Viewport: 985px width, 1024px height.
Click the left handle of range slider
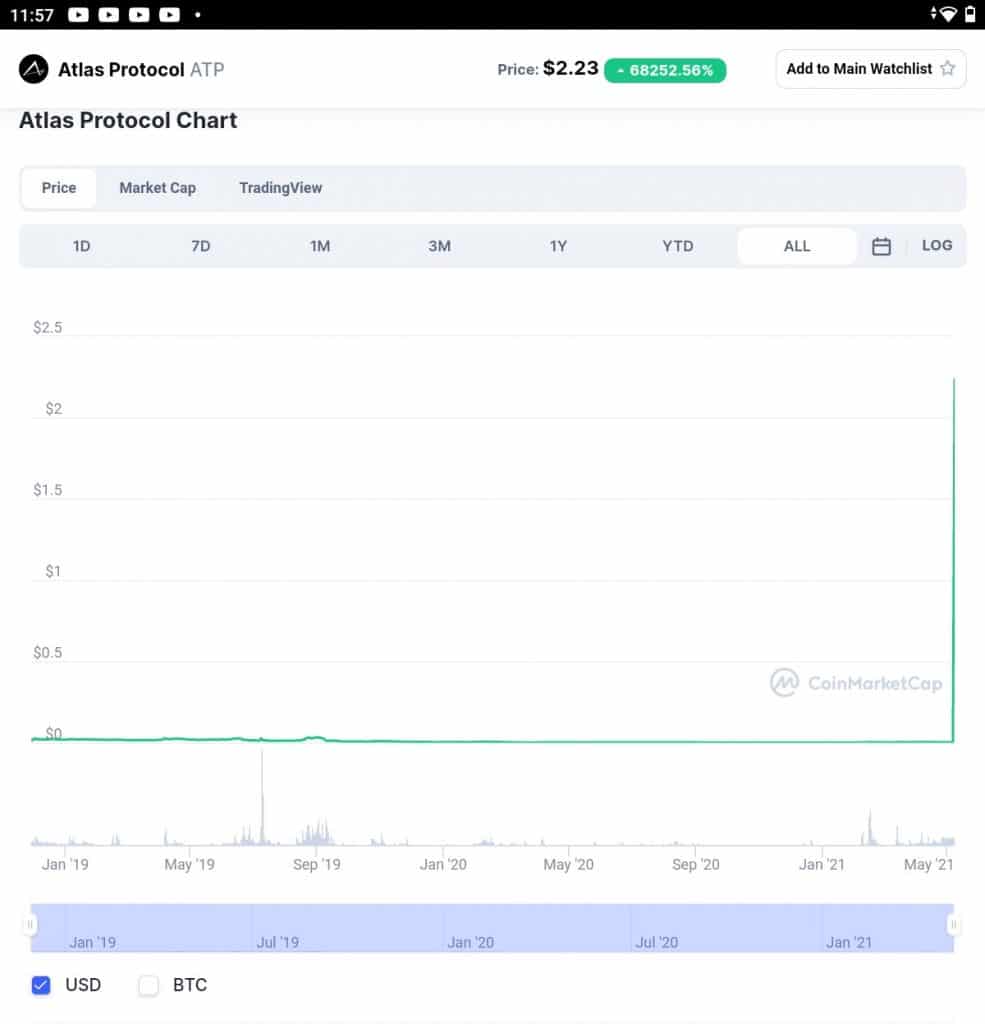pyautogui.click(x=29, y=924)
